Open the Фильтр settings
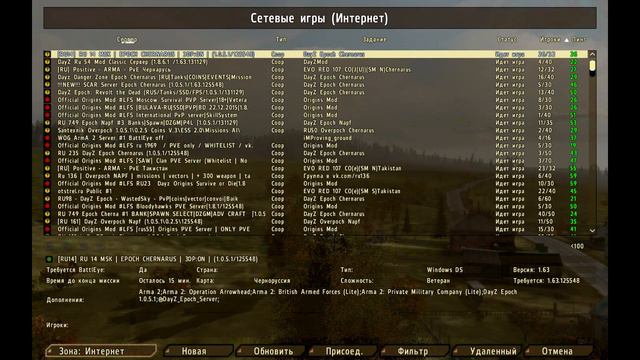The height and width of the screenshot is (360, 640). coord(414,351)
